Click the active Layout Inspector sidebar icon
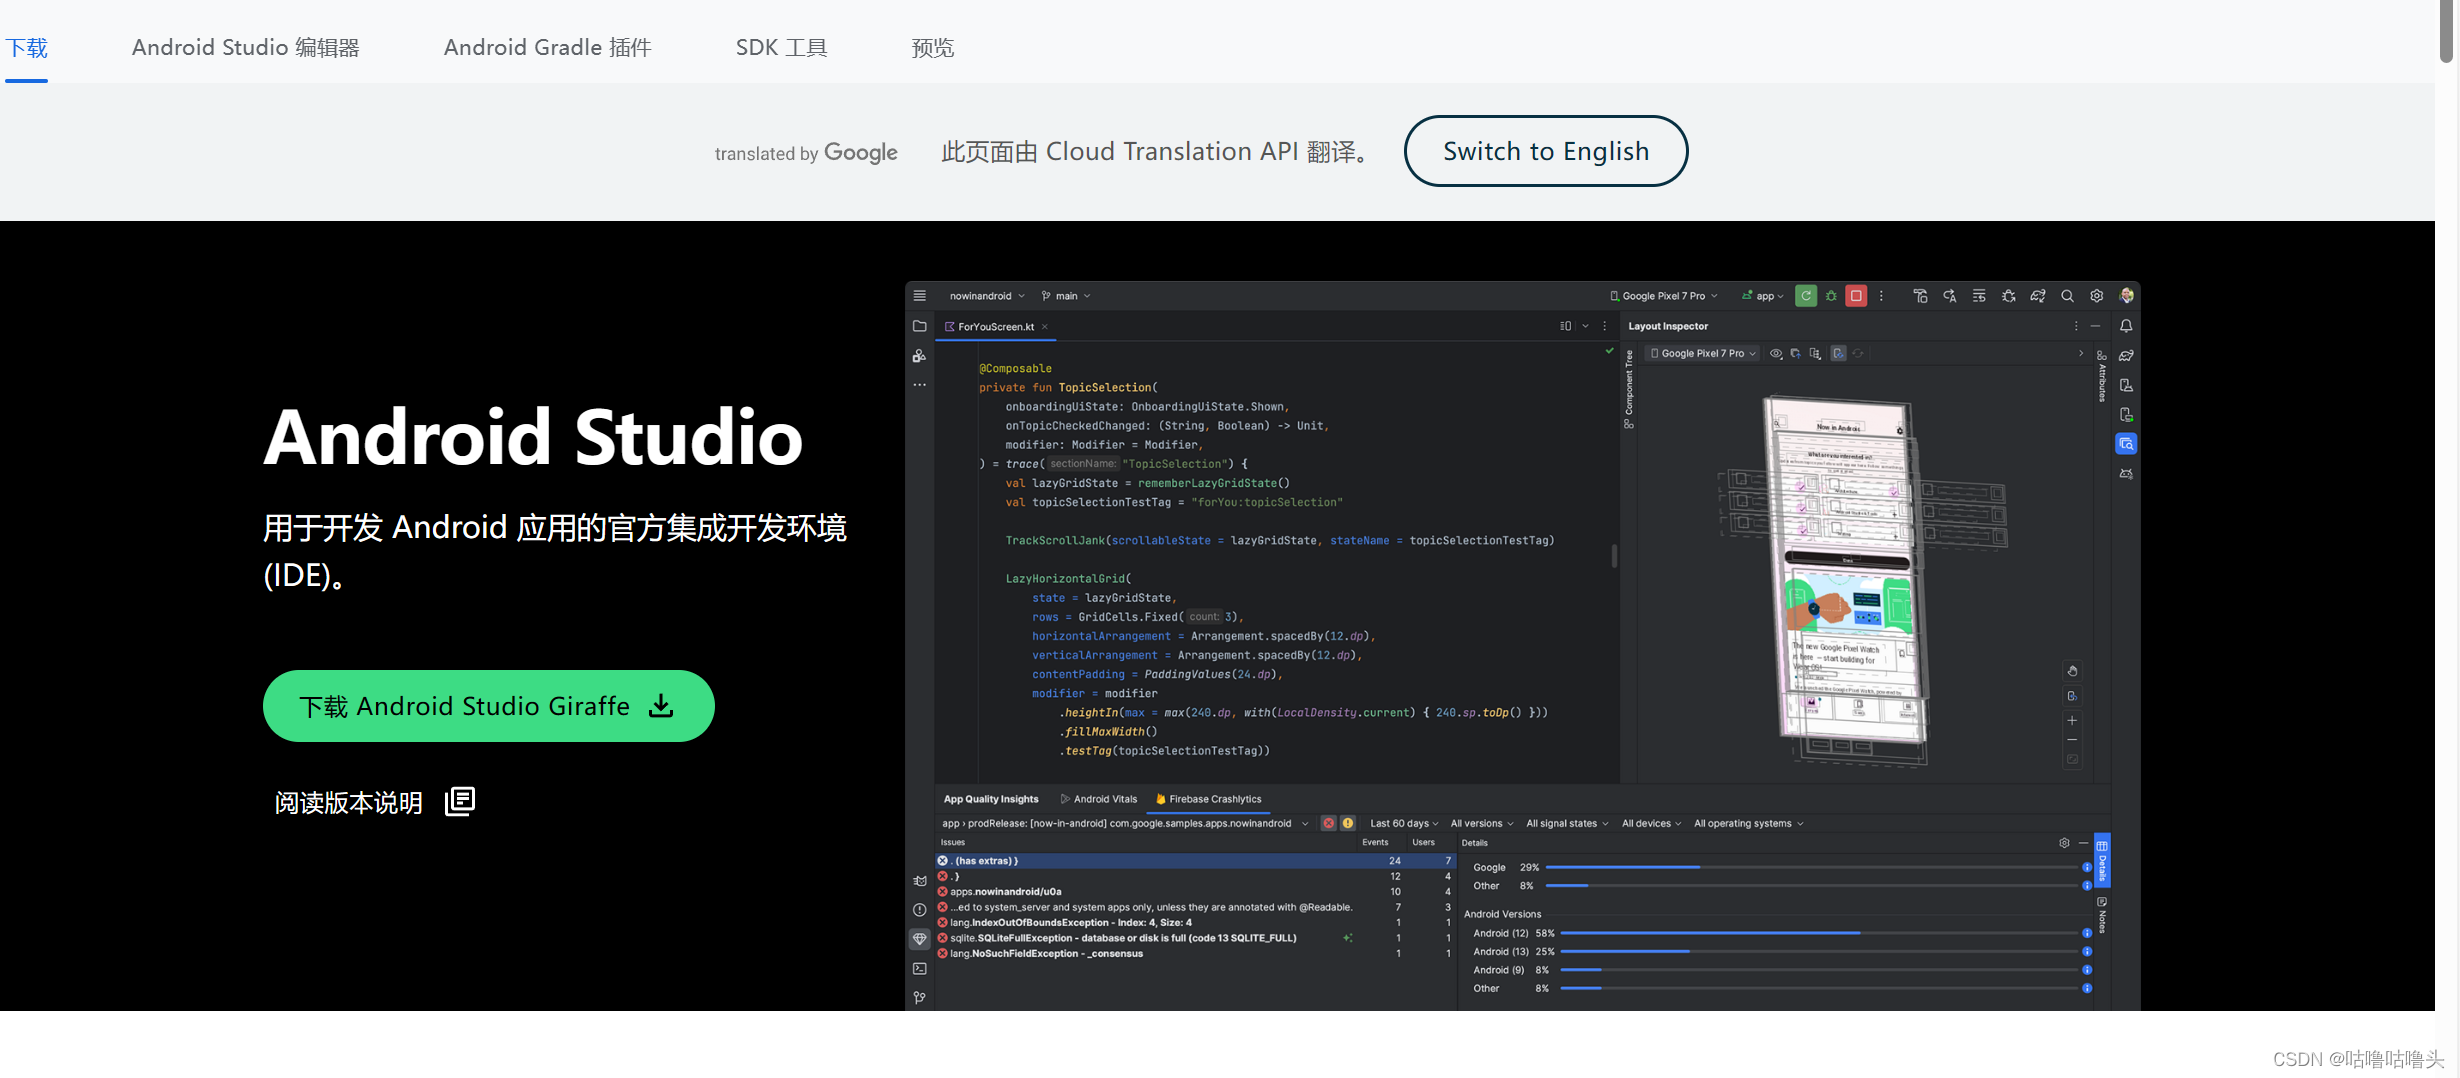Image resolution: width=2460 pixels, height=1078 pixels. pyautogui.click(x=2126, y=444)
